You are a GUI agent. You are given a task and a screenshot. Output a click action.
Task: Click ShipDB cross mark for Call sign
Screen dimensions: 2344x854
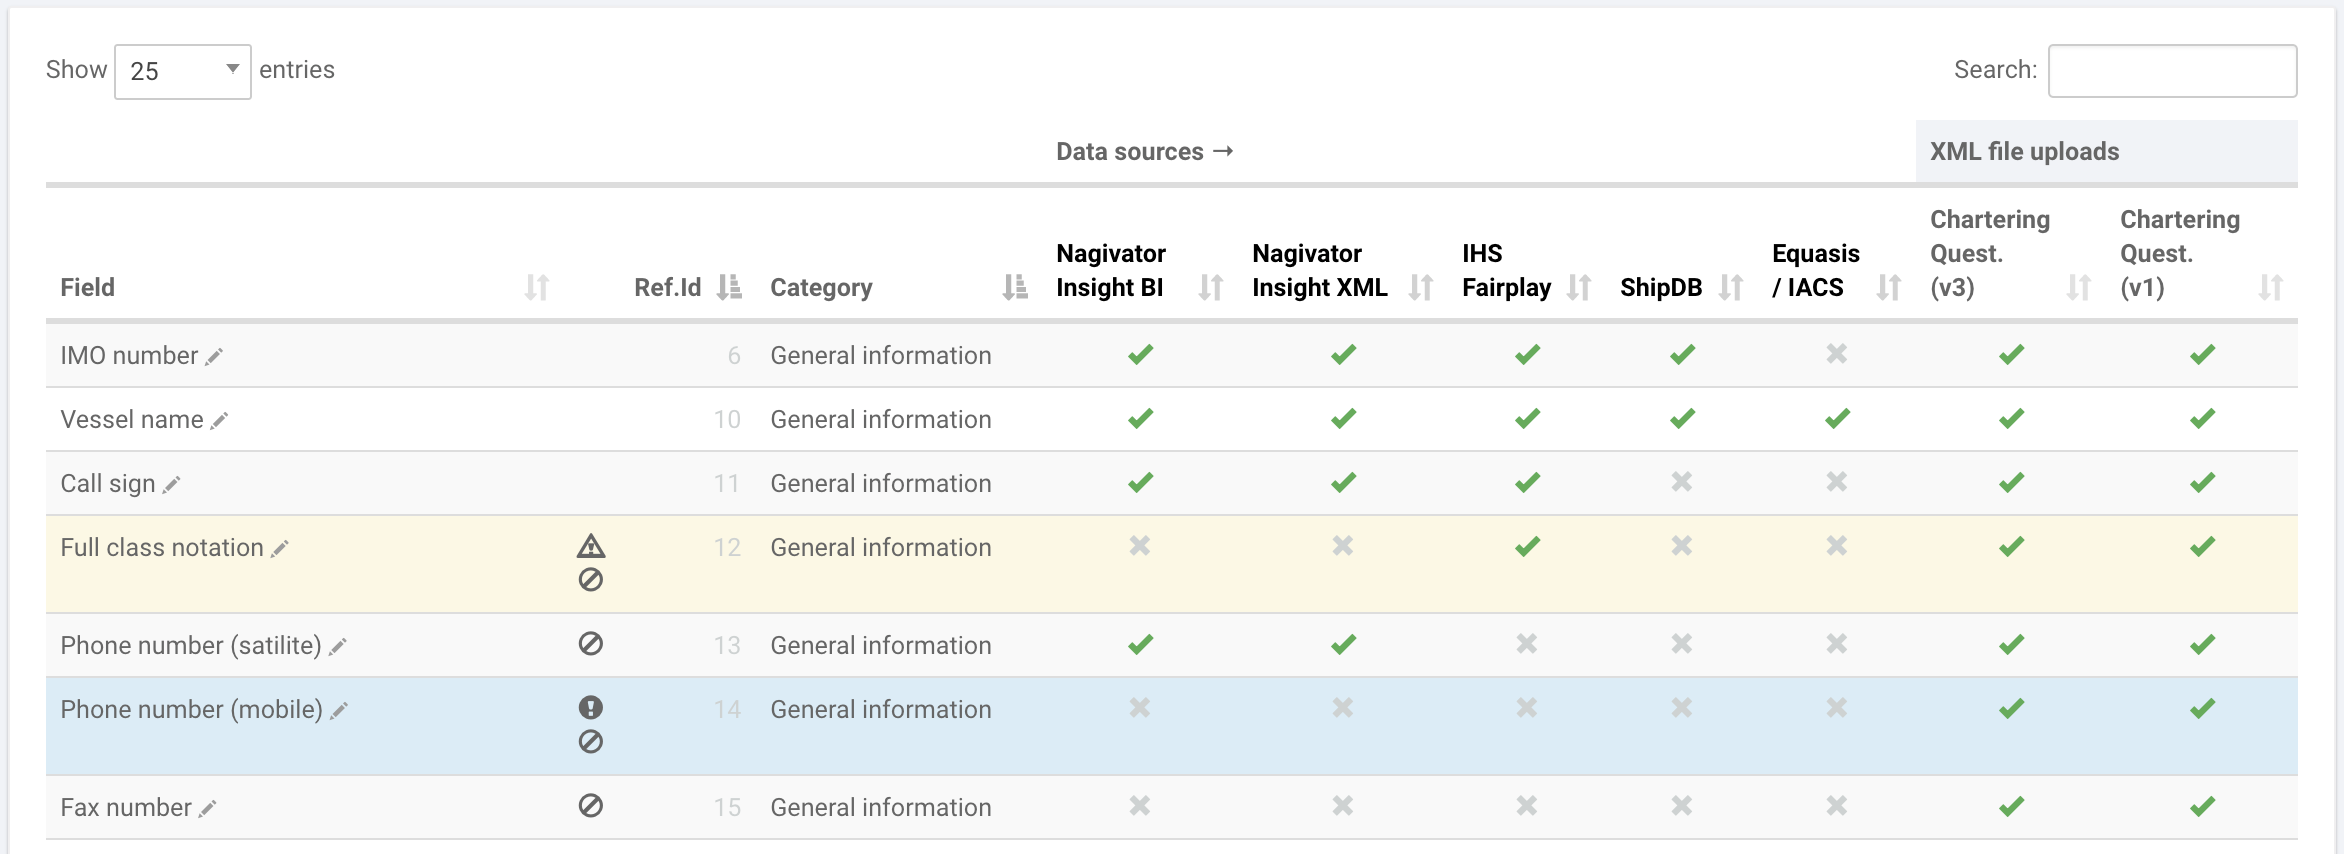pos(1682,482)
